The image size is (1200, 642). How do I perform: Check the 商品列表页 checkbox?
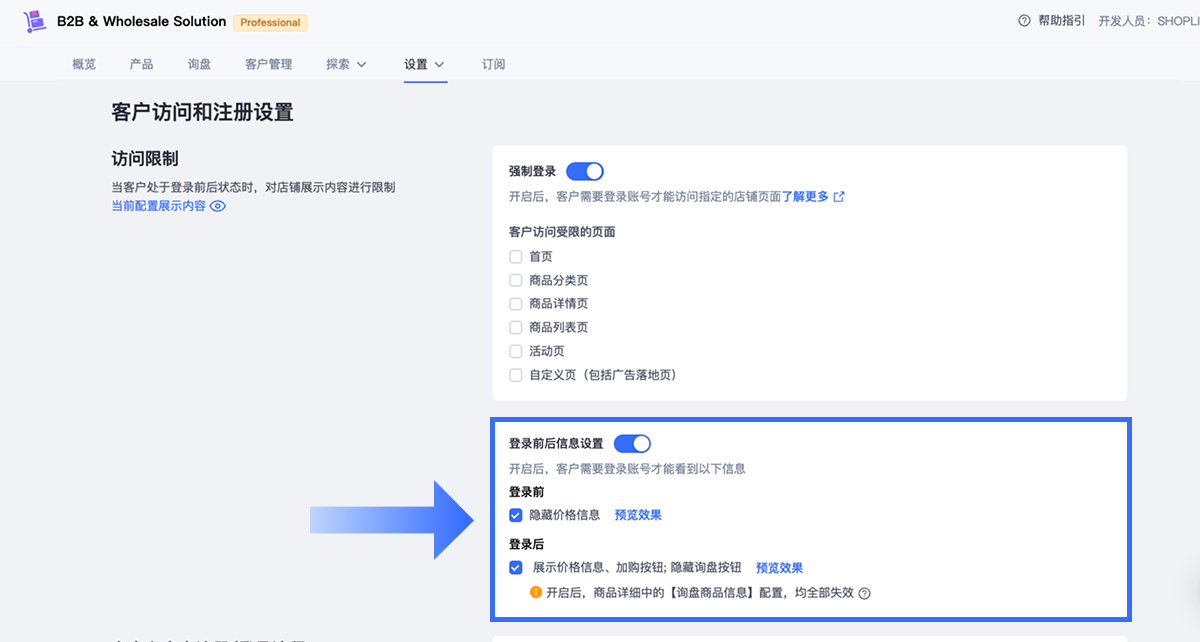516,328
